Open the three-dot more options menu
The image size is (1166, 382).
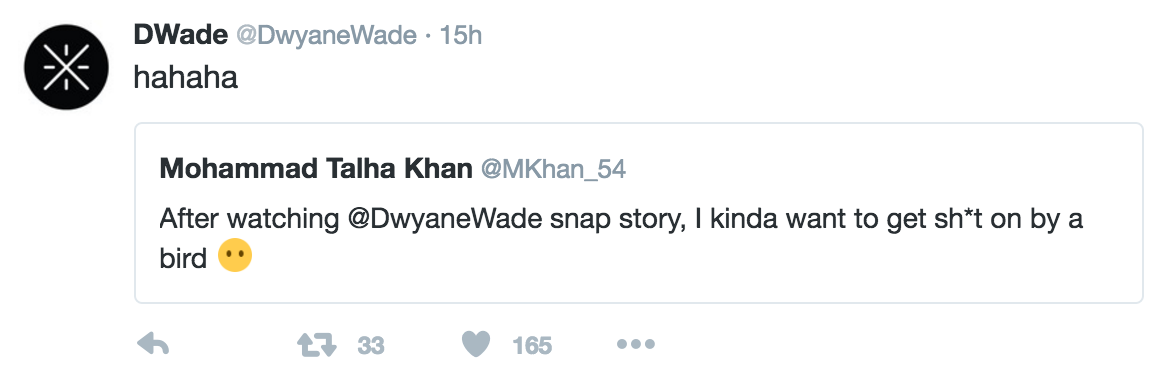coord(636,344)
